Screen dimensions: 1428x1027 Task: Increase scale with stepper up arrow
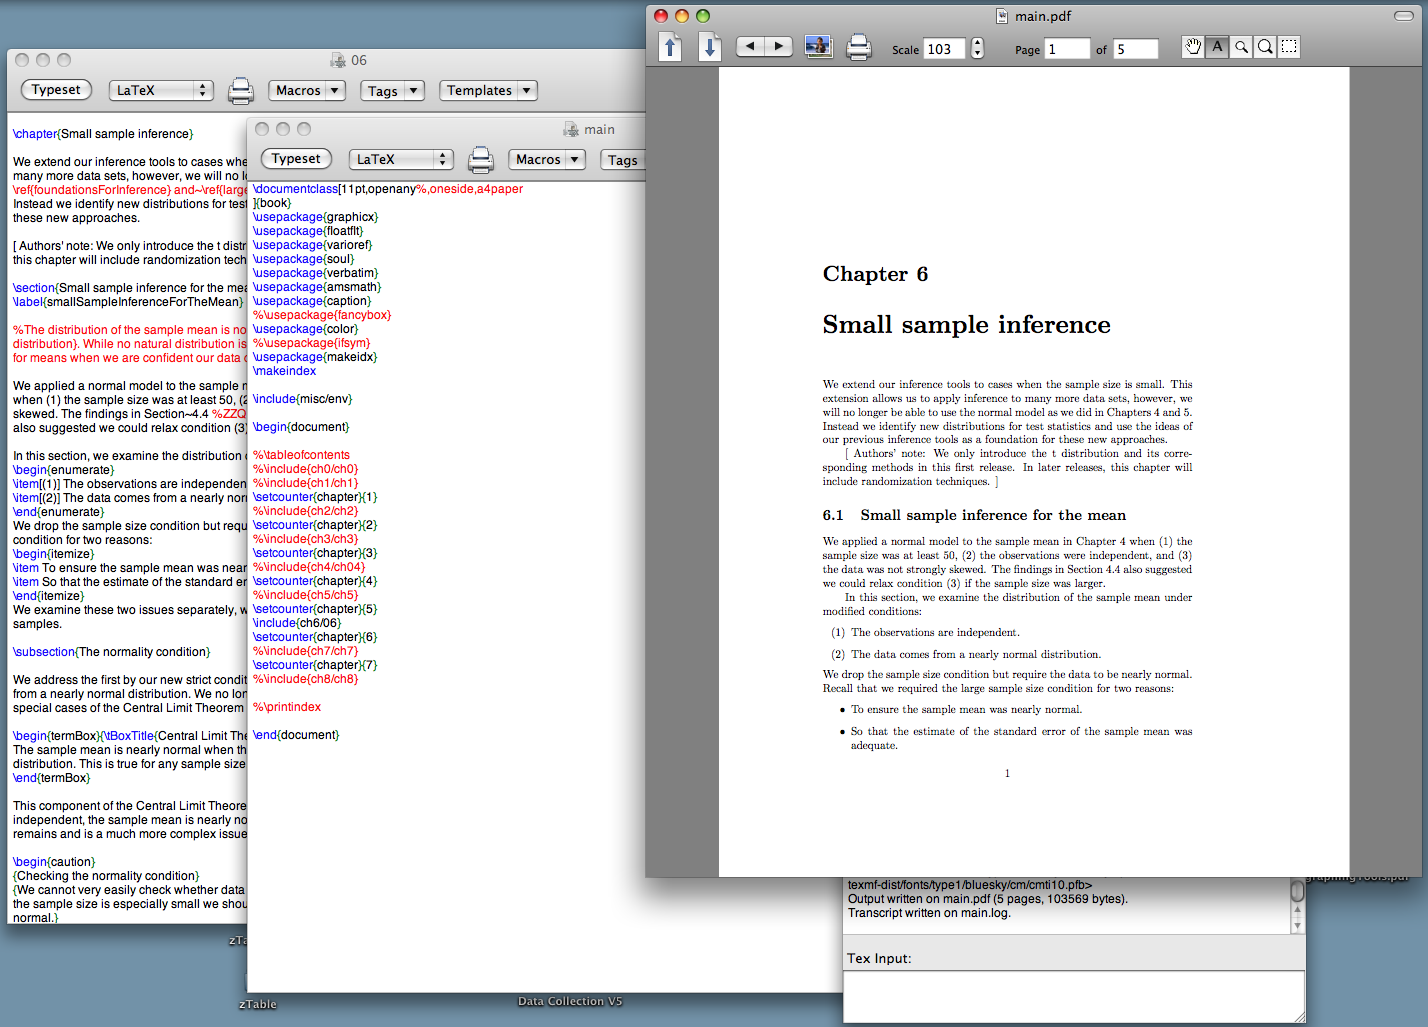pos(978,43)
